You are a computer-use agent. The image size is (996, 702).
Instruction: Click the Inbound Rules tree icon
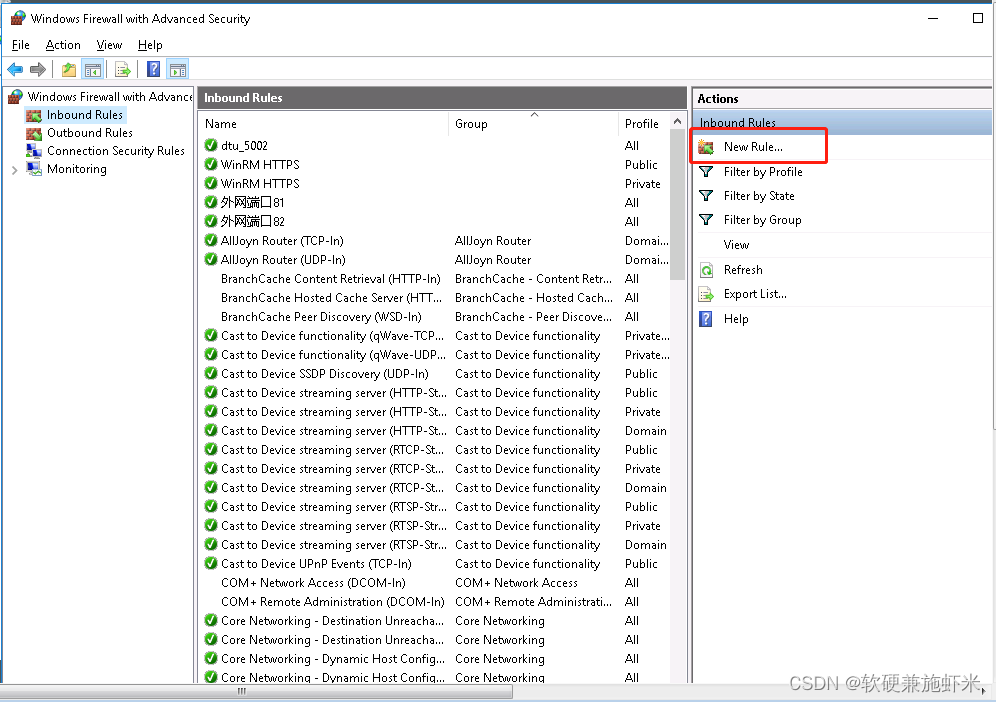click(x=34, y=115)
